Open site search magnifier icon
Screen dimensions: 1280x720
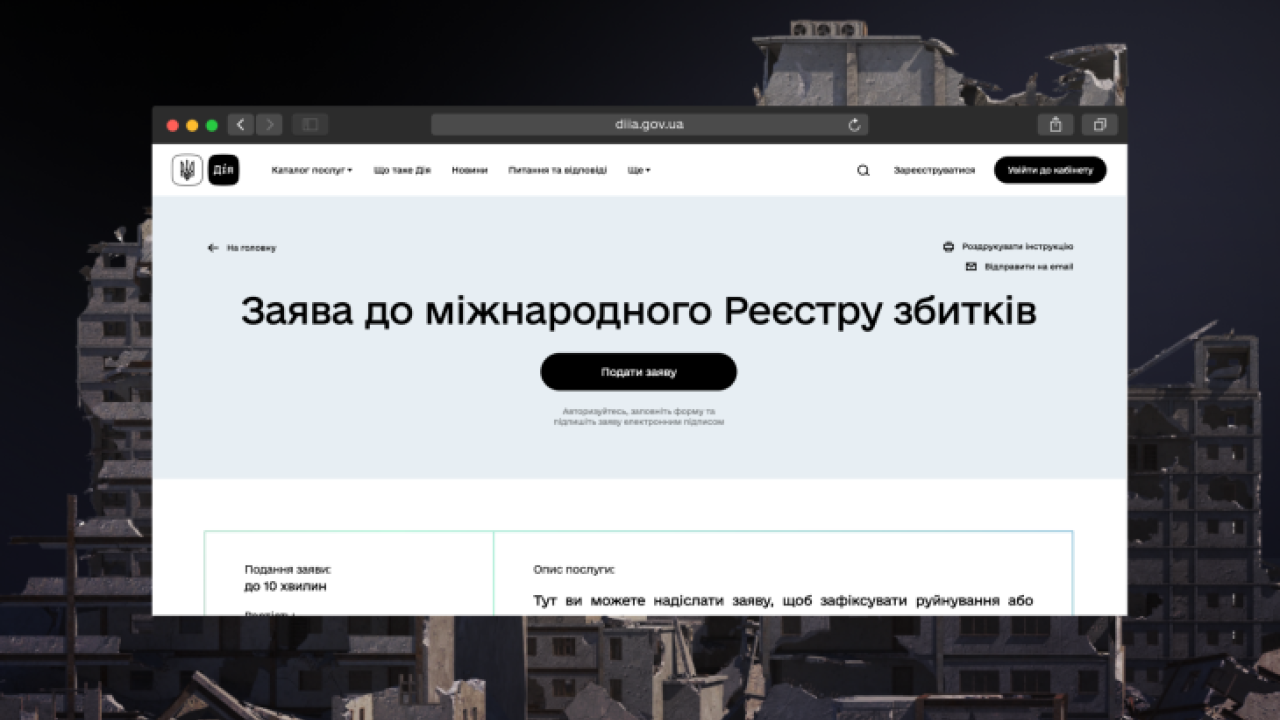(863, 170)
